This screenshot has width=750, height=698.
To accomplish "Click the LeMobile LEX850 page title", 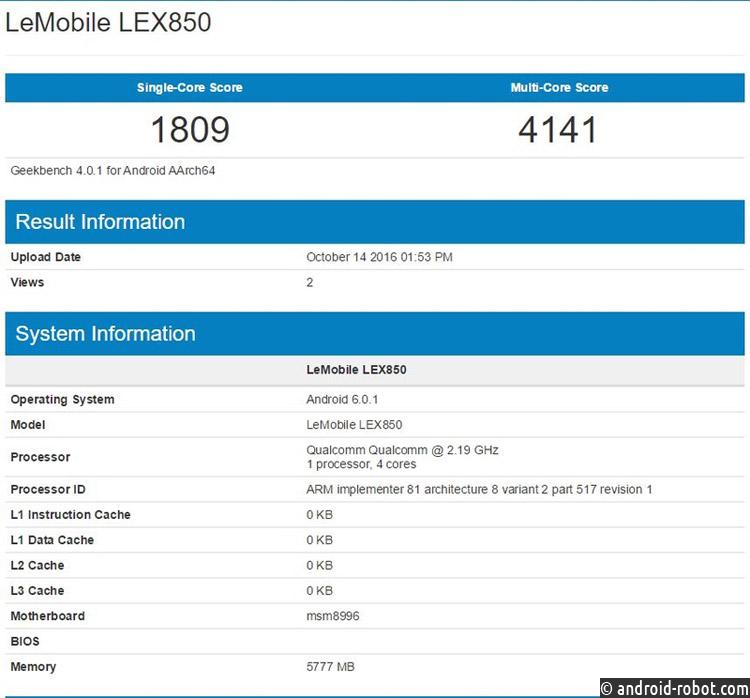I will 108,22.
